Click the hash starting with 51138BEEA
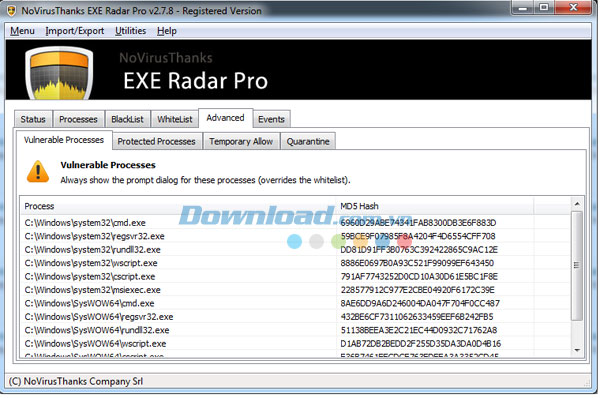Screen dimensions: 600x398 [x=419, y=330]
